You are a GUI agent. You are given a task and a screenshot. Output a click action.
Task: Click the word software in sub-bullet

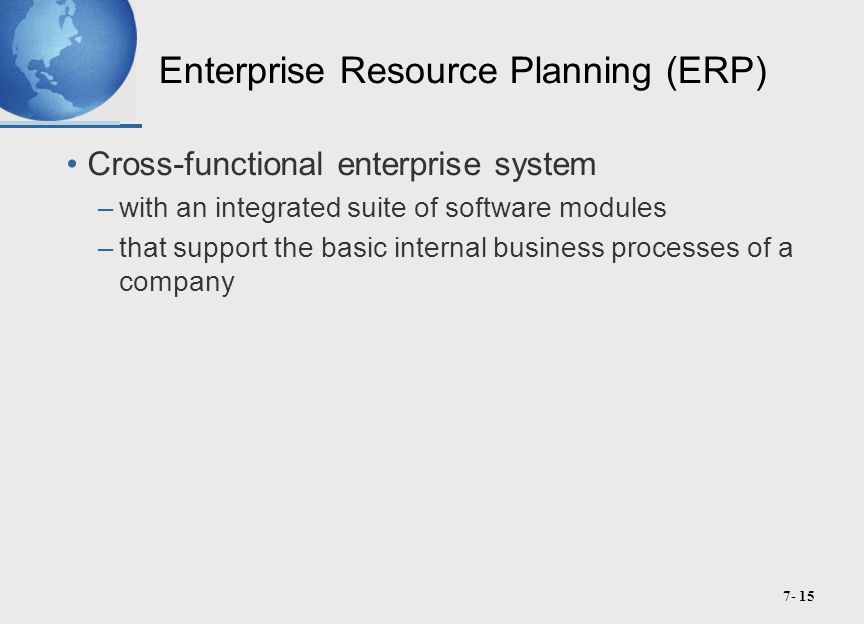tap(498, 208)
